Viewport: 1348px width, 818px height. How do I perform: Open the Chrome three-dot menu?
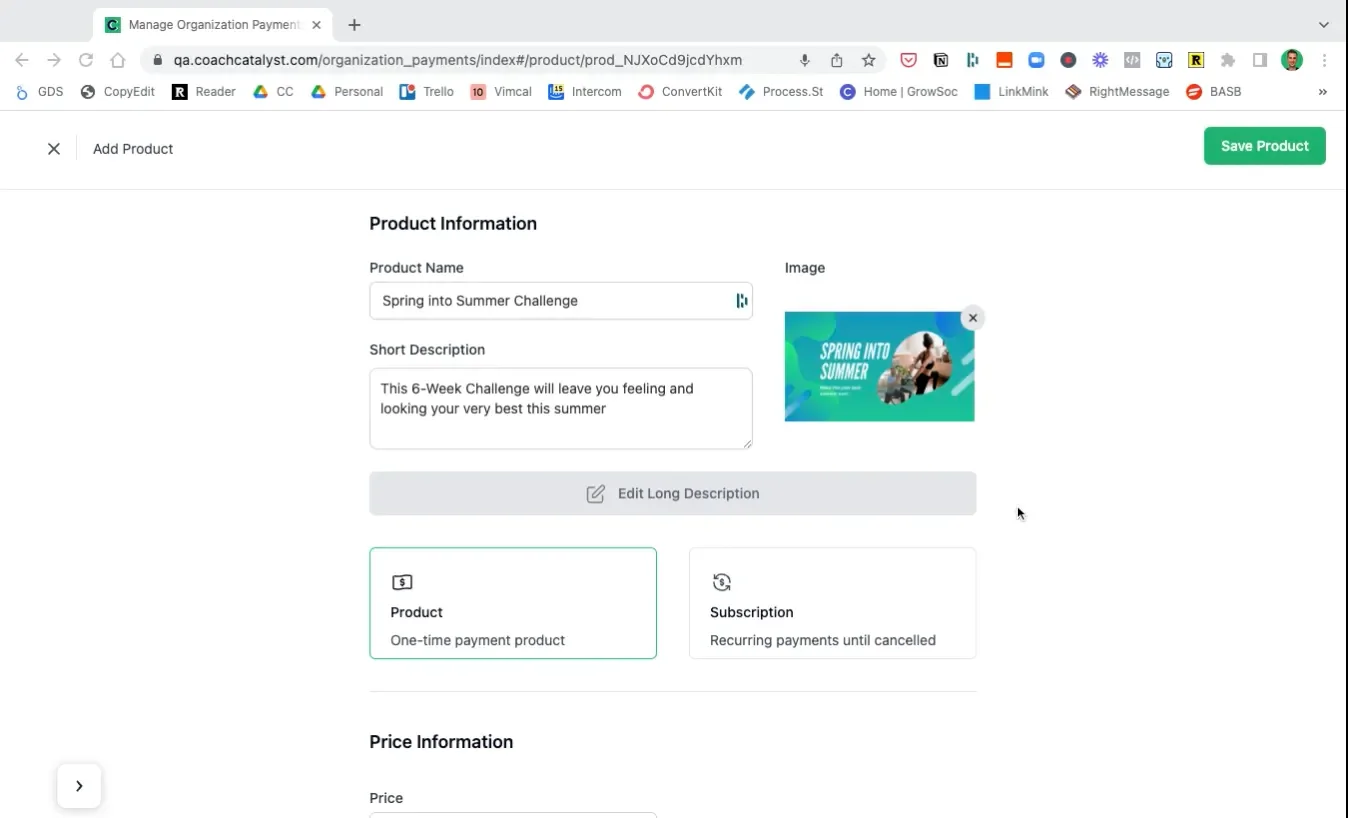[x=1324, y=60]
